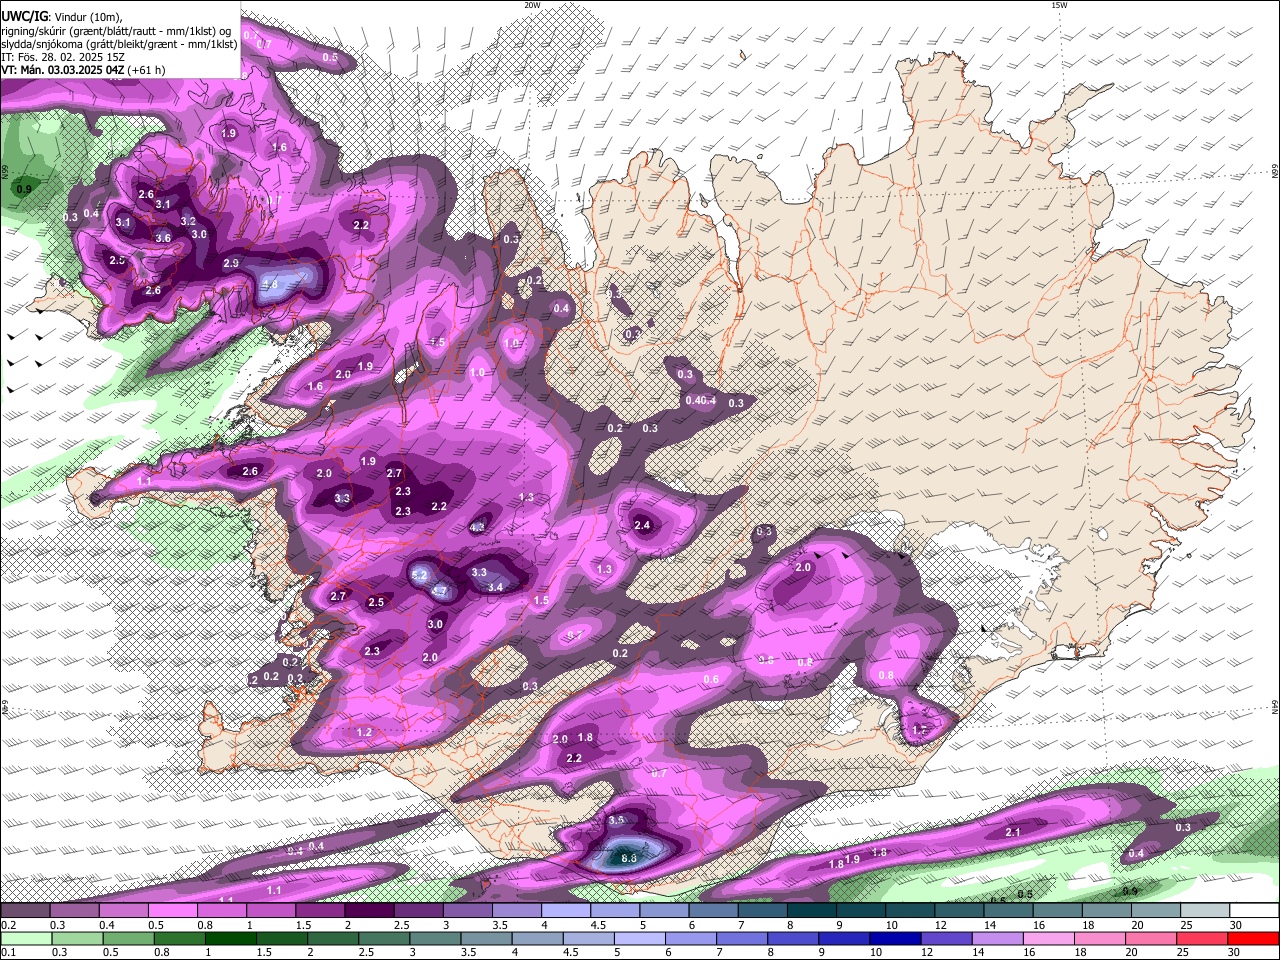Click the 20W longitude label
The image size is (1280, 960).
pos(532,5)
